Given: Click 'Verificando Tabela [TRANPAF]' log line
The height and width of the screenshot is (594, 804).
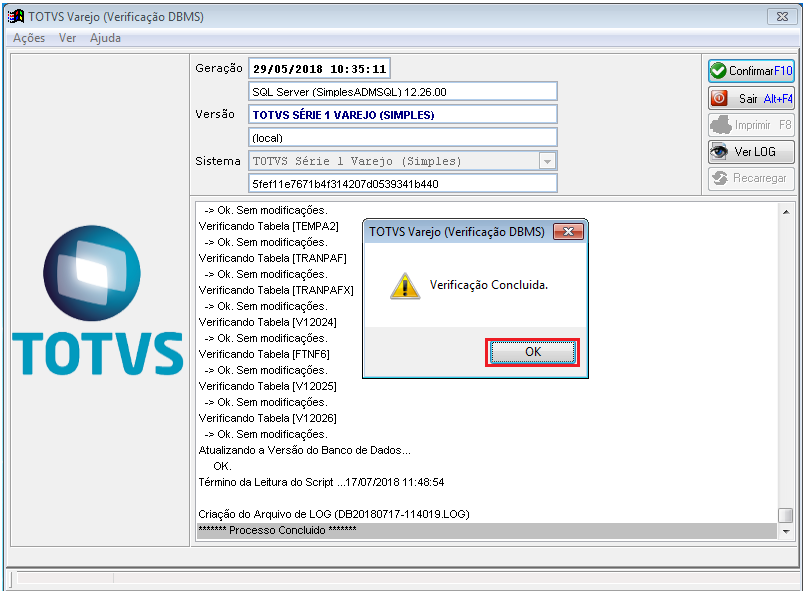Looking at the screenshot, I should 273,258.
